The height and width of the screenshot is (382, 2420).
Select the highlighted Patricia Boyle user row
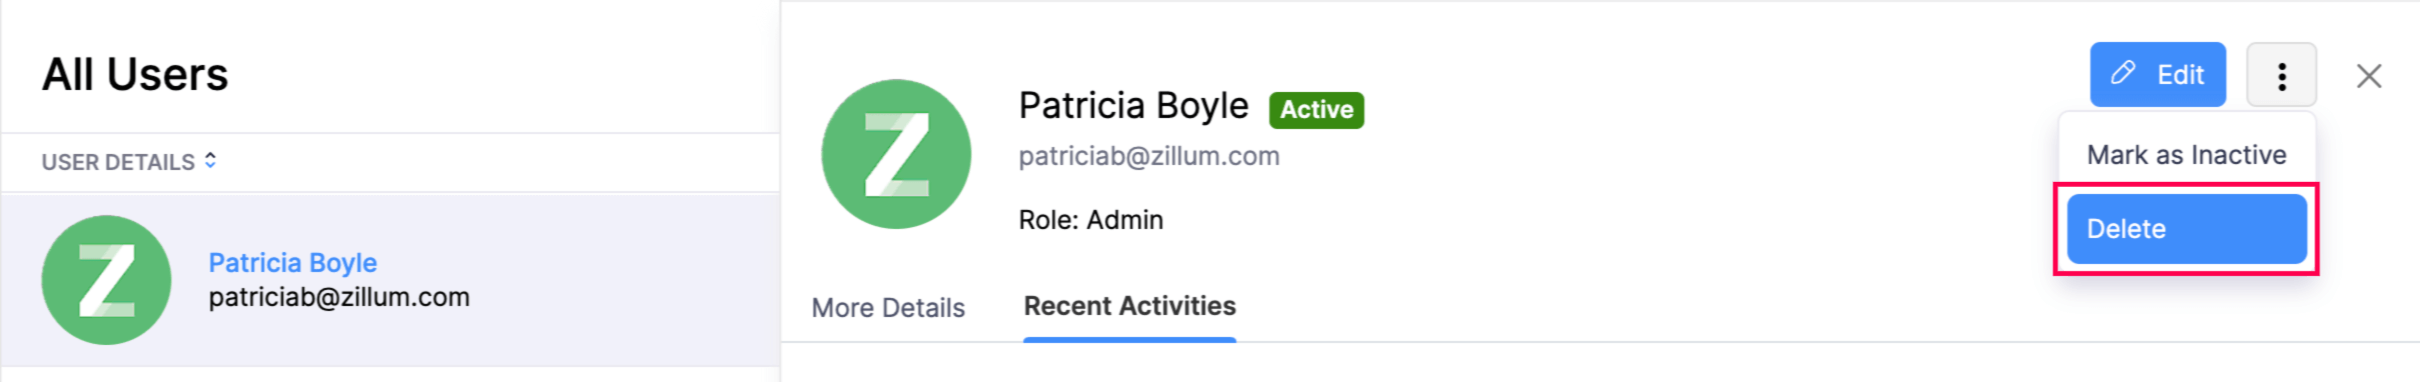(x=390, y=280)
